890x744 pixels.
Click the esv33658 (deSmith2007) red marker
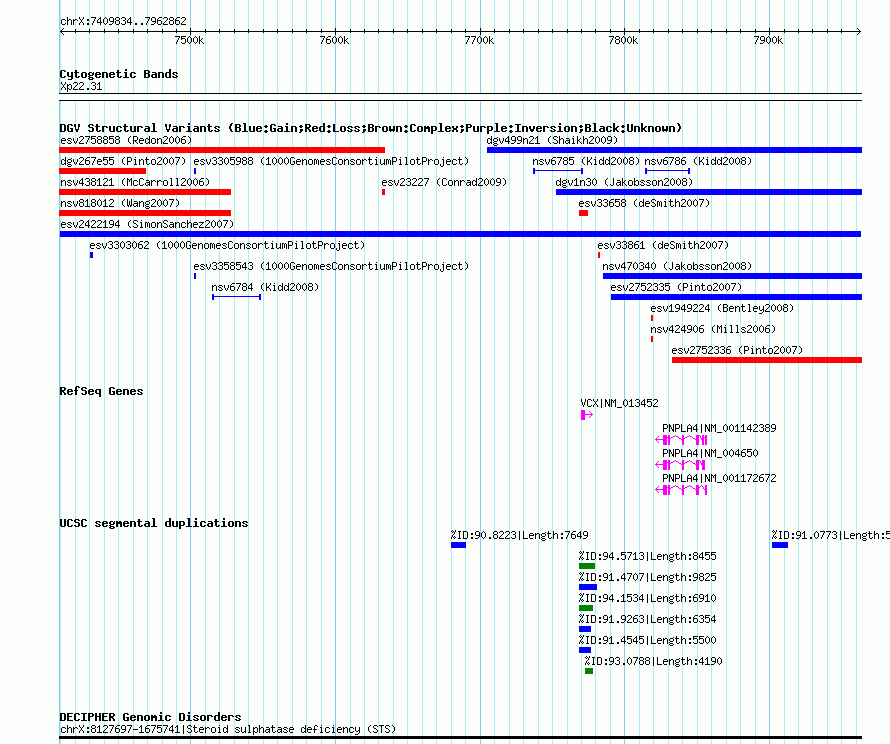583,213
